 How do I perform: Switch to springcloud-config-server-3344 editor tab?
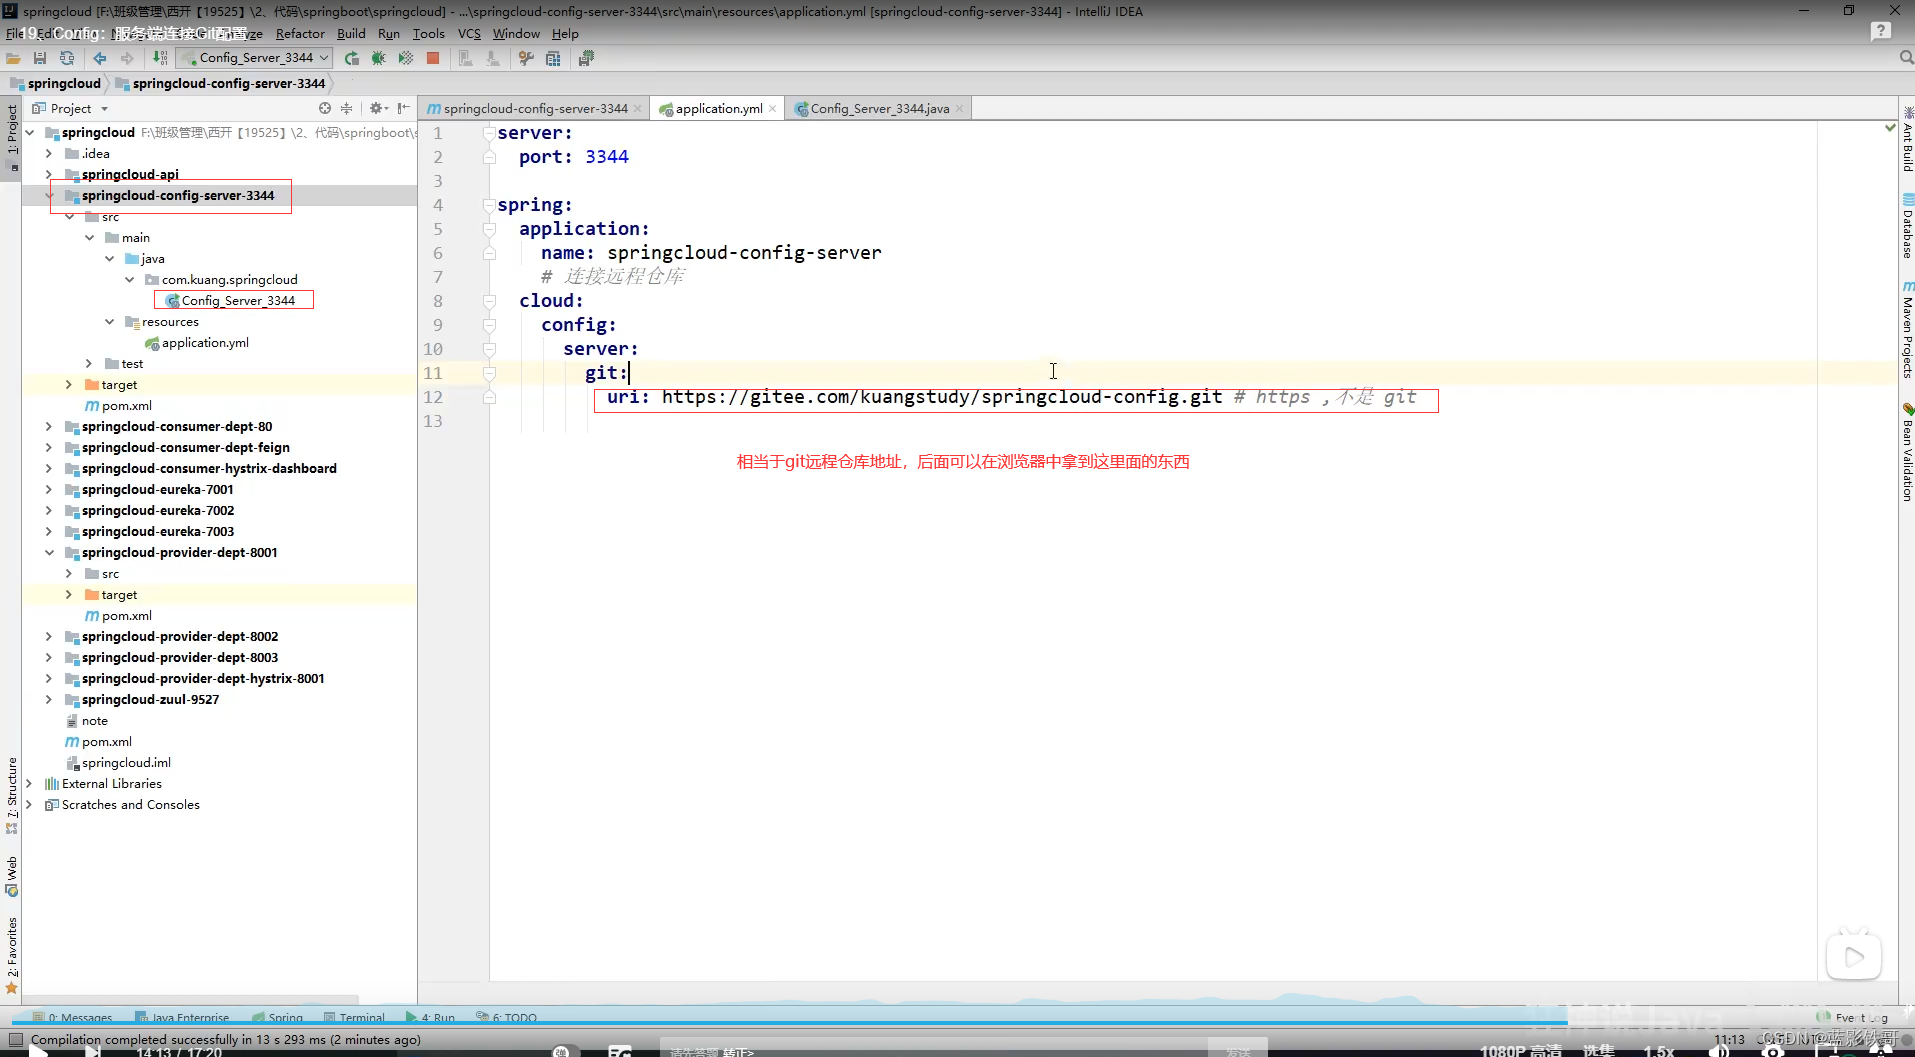535,108
